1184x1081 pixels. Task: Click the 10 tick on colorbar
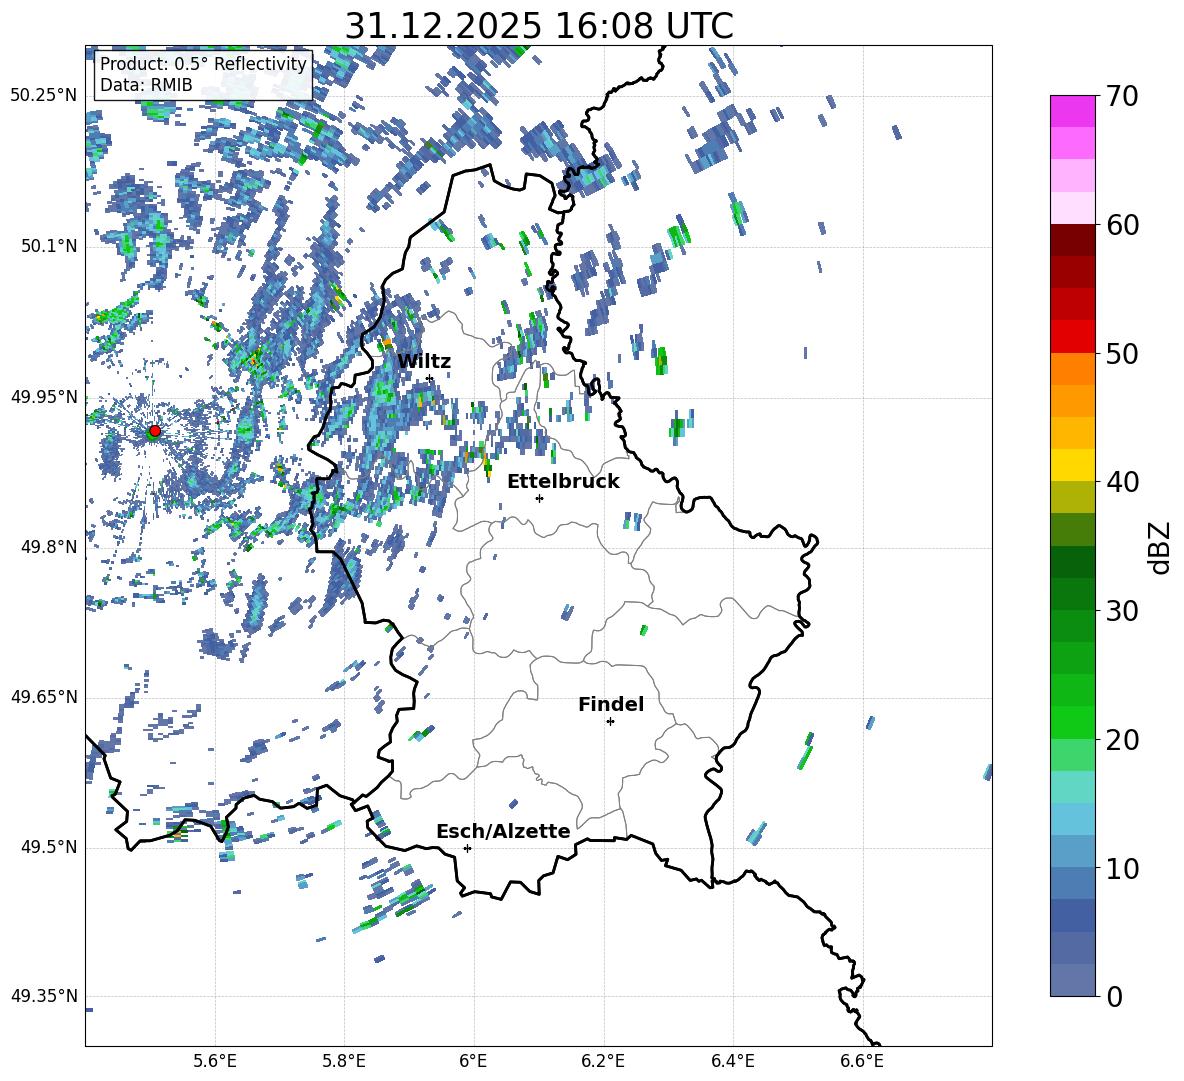1122,868
